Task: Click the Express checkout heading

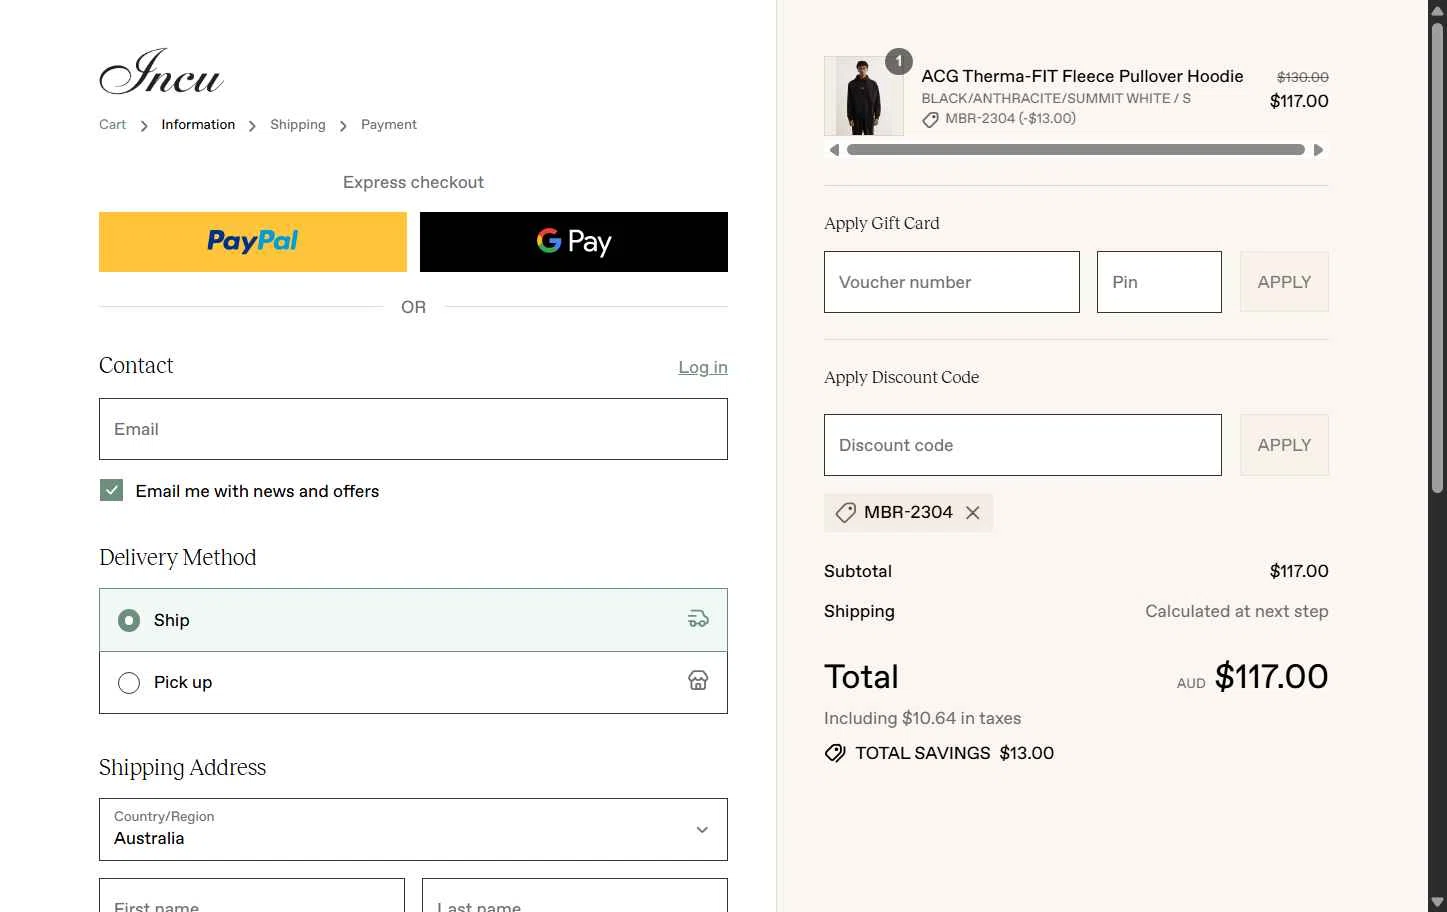Action: point(413,182)
